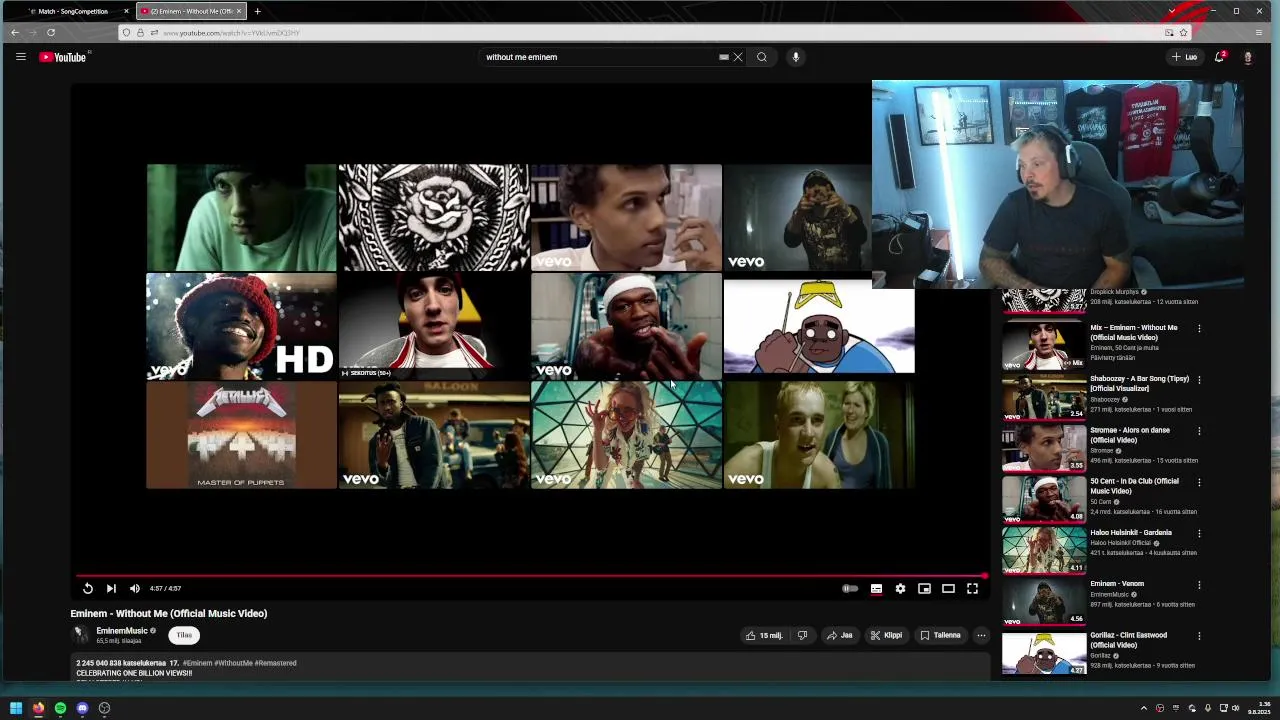Skip to the next video
Screen dimensions: 1280x720
(x=111, y=589)
